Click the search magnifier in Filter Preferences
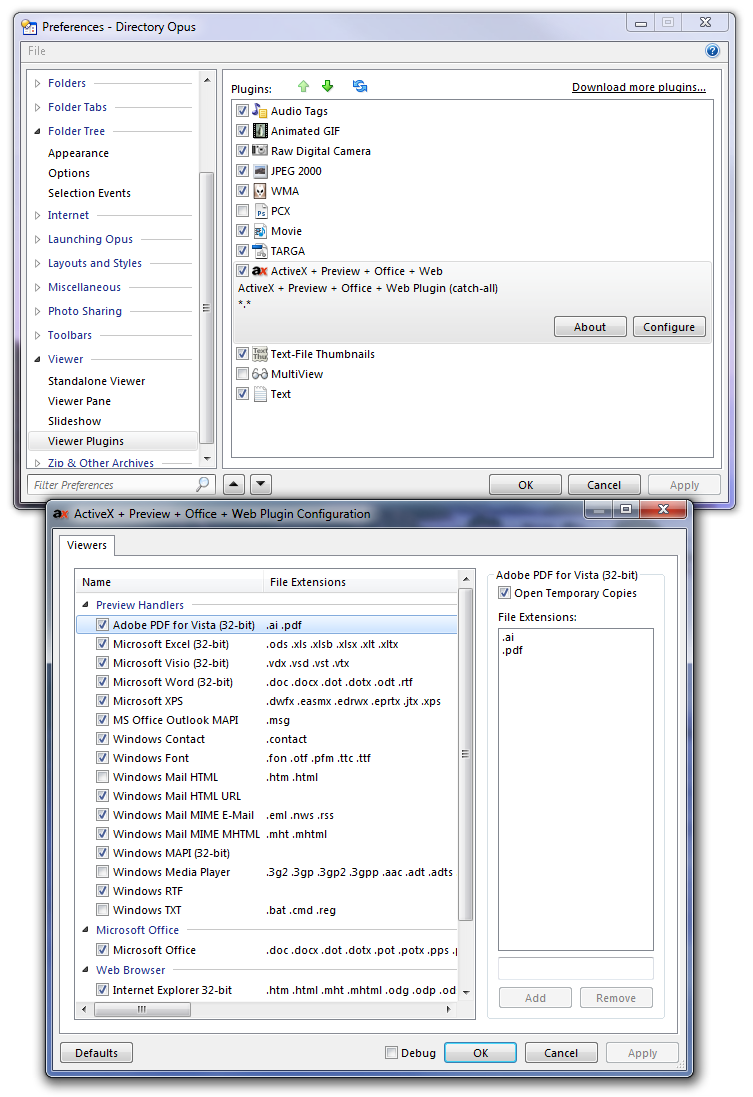 pyautogui.click(x=203, y=483)
